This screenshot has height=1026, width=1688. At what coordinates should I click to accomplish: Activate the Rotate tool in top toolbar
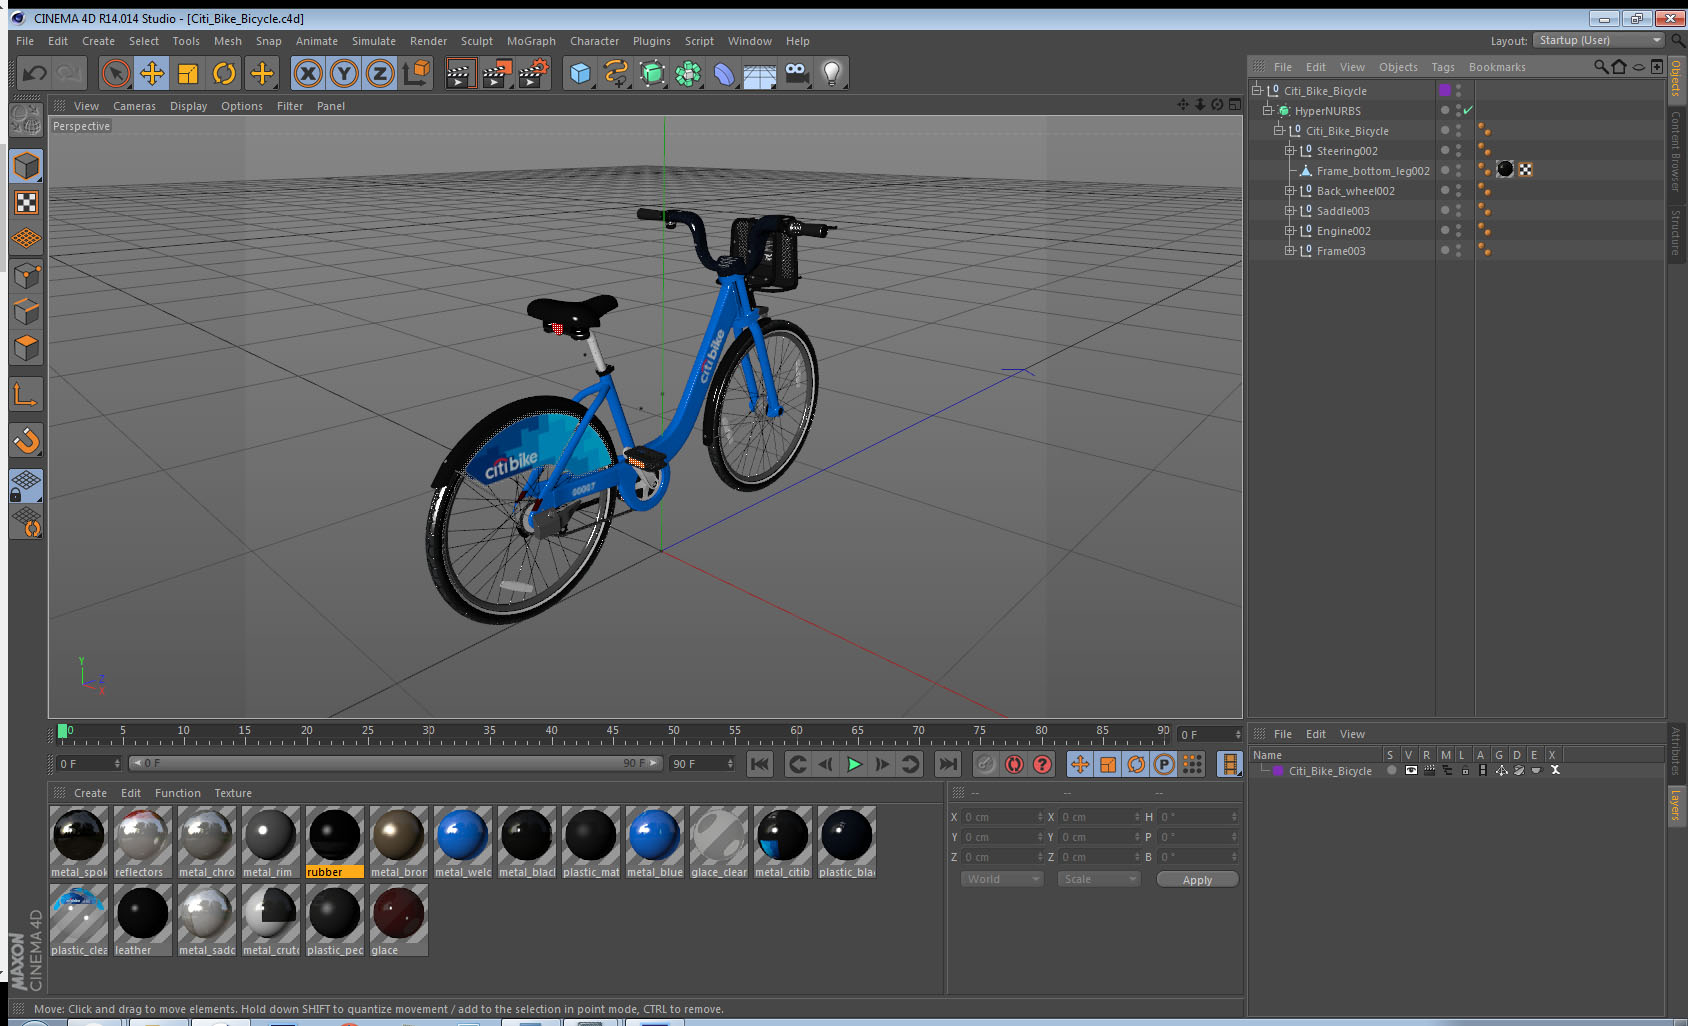tap(225, 73)
